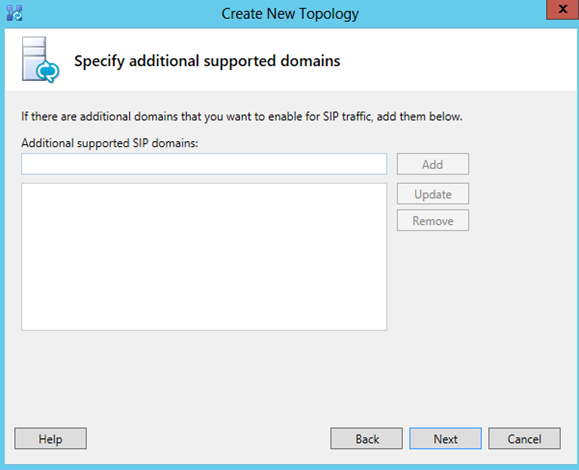Focus the additional SIP domains text field
Screen dimensions: 579x470
(x=204, y=164)
